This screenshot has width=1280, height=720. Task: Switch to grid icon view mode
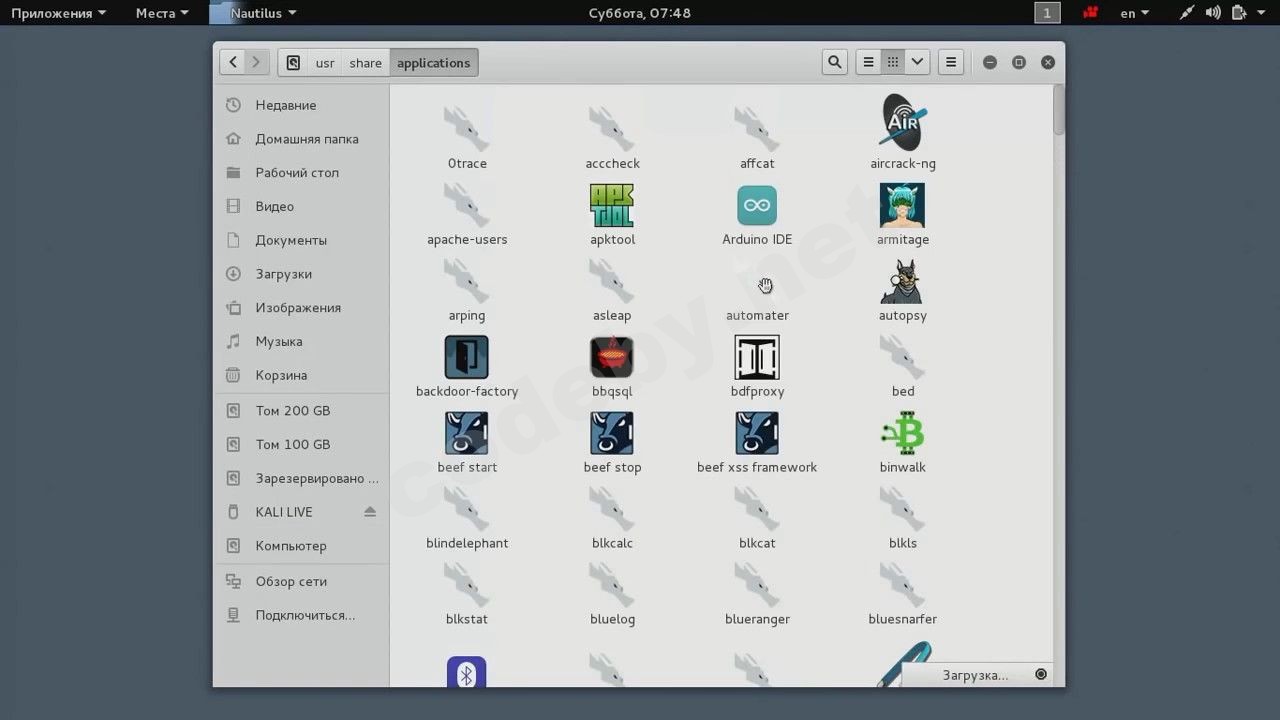[x=893, y=62]
